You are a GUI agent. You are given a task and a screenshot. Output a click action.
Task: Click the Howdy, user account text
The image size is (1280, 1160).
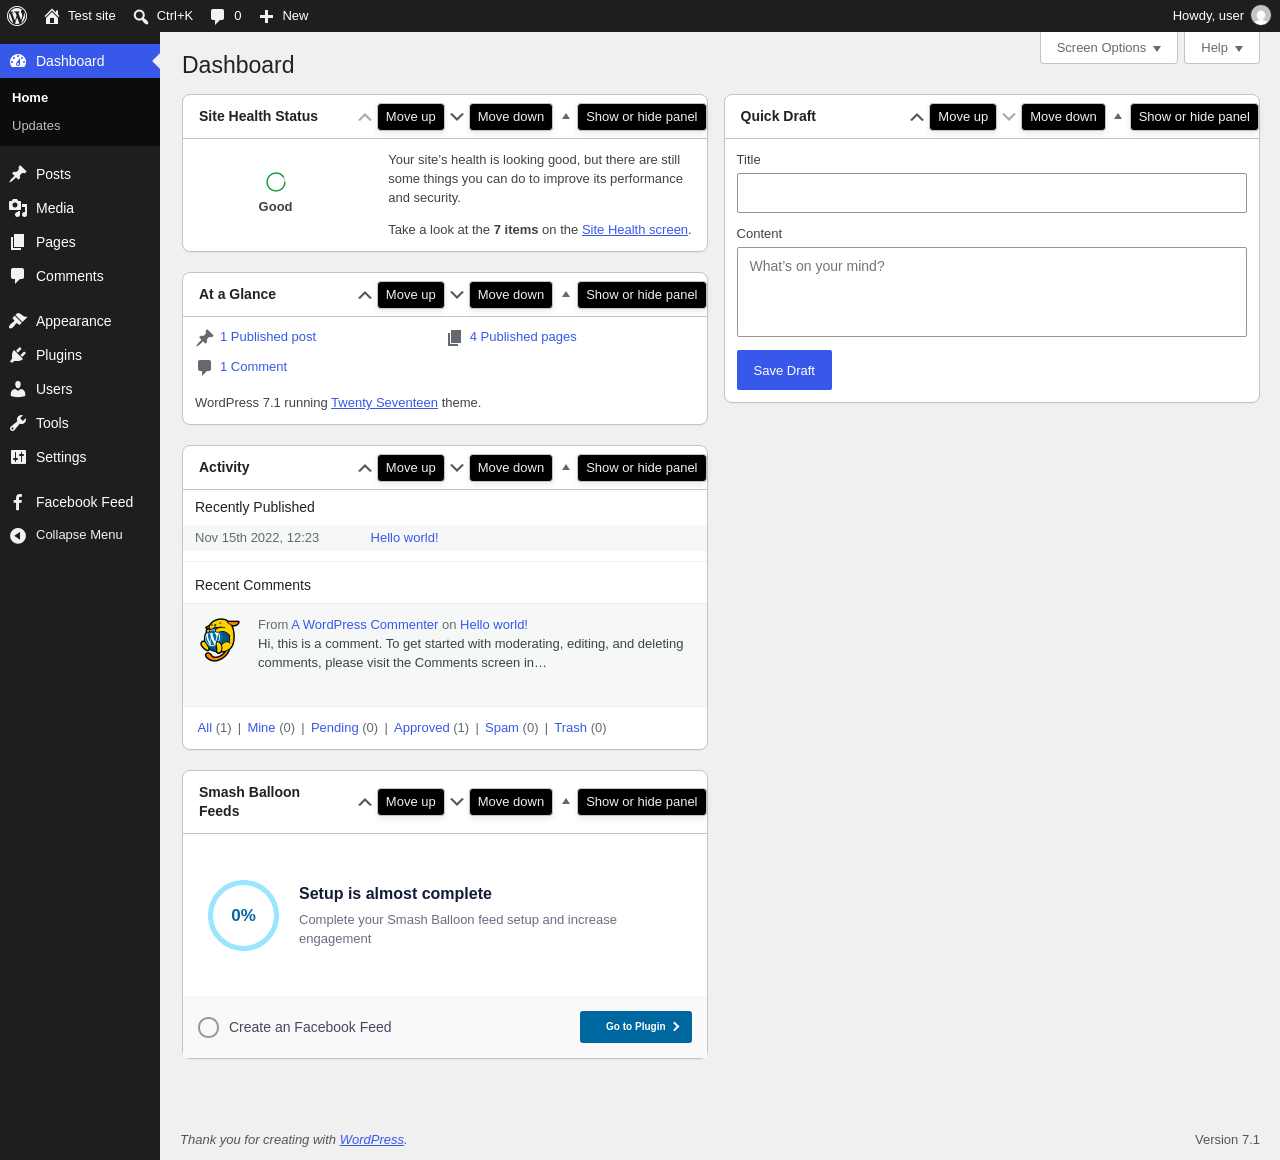point(1208,16)
